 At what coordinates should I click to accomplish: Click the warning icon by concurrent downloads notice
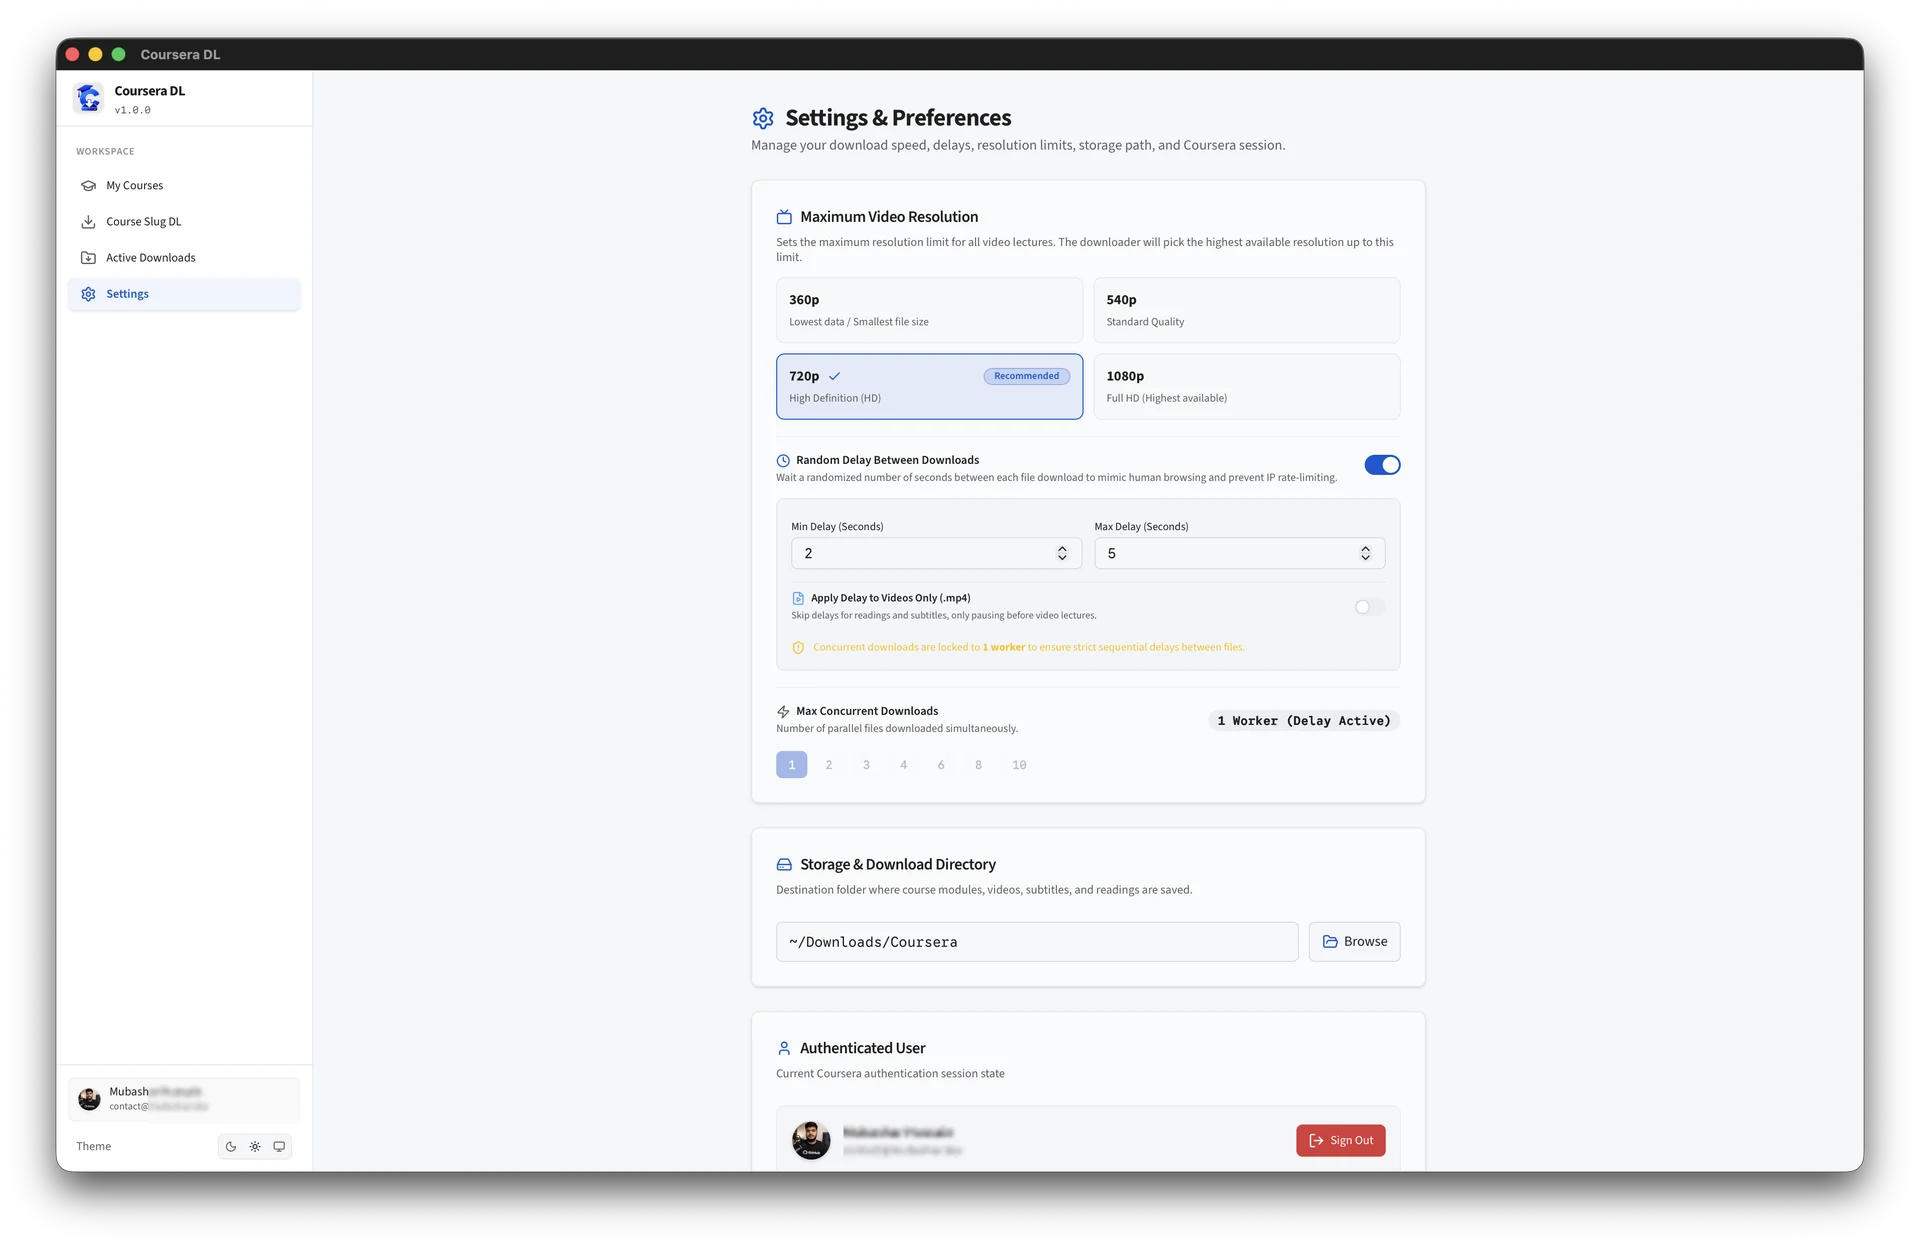point(798,648)
